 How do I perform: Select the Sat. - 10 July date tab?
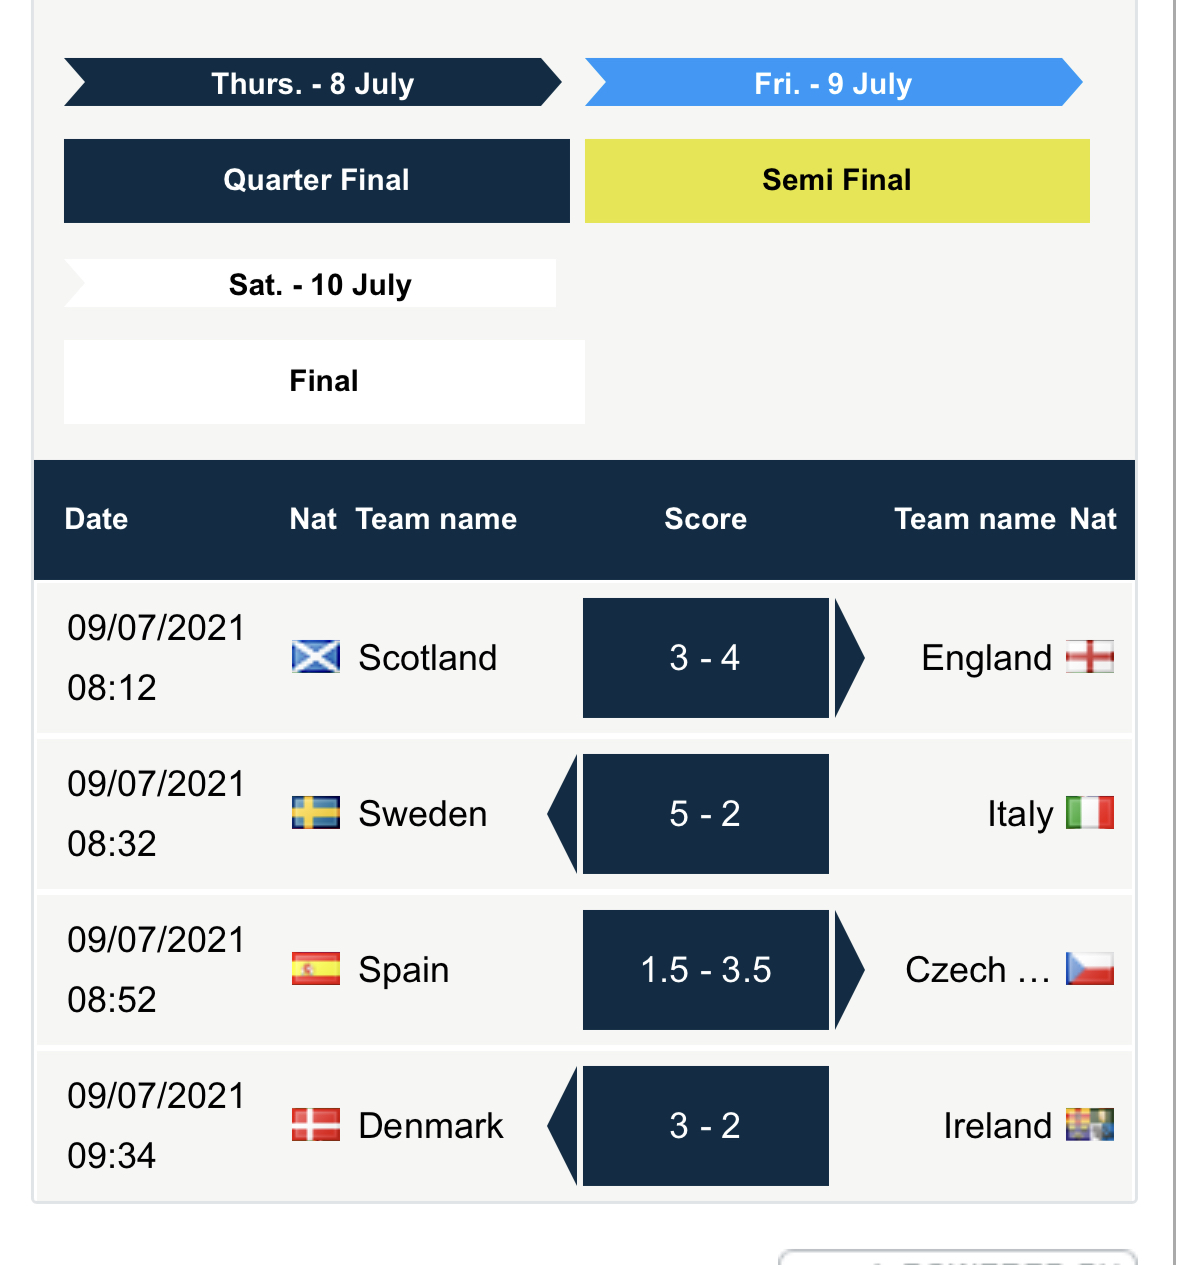click(310, 284)
